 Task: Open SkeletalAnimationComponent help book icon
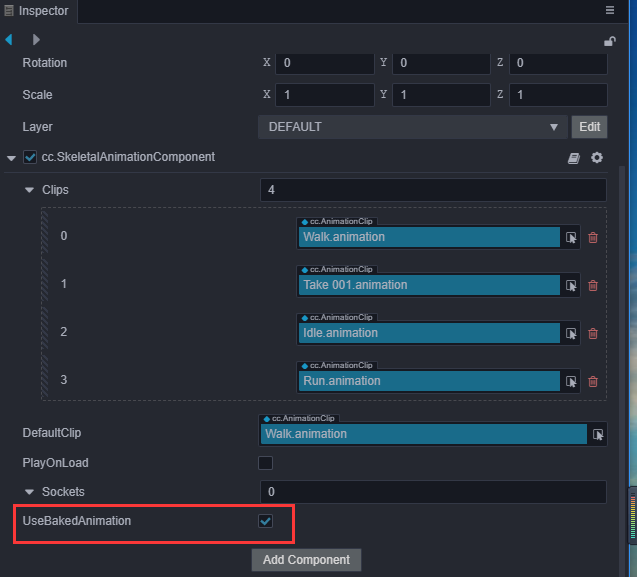(574, 158)
